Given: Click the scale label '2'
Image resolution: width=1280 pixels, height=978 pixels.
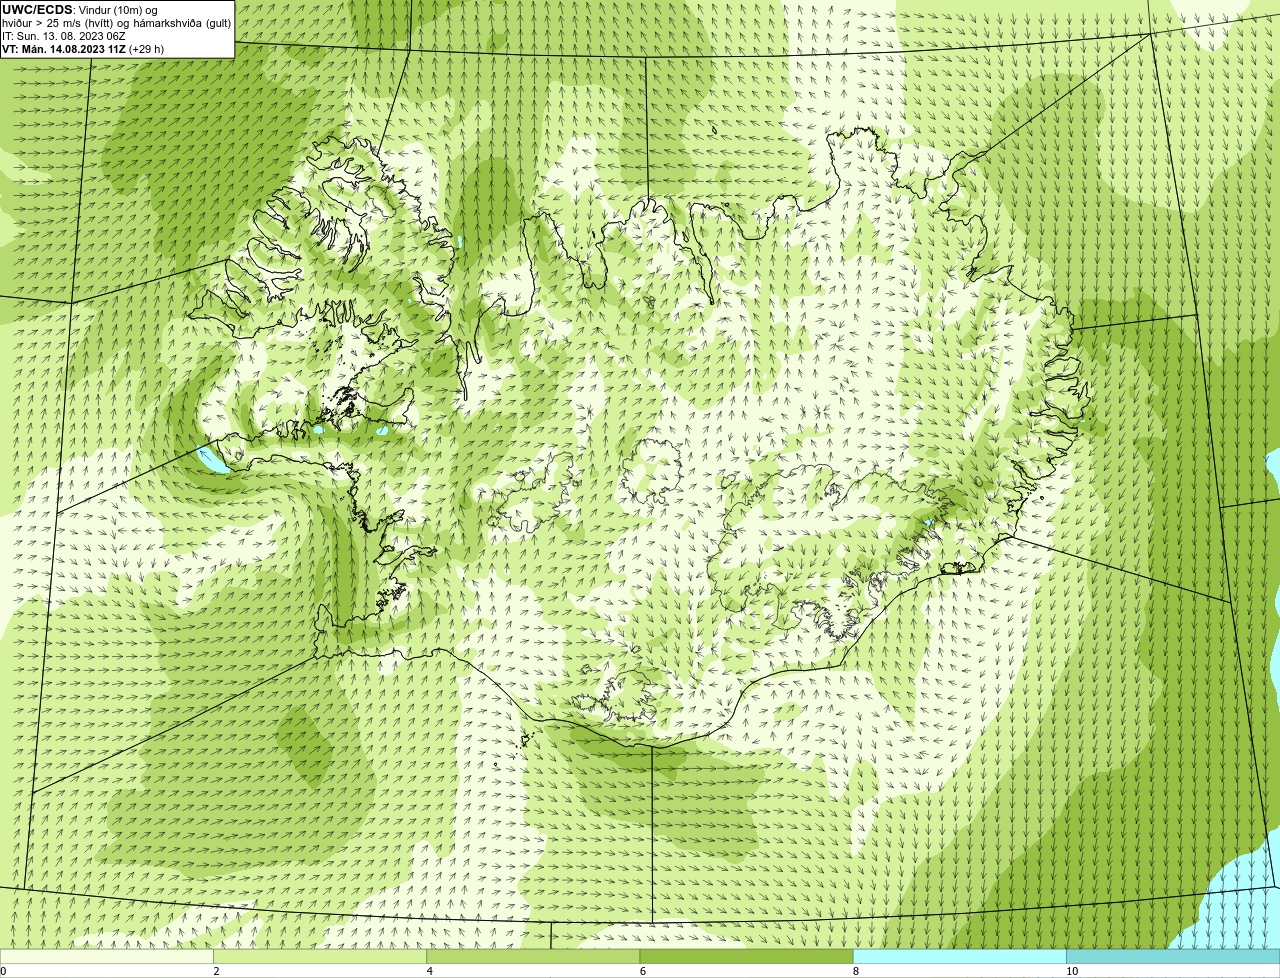Looking at the screenshot, I should (216, 971).
